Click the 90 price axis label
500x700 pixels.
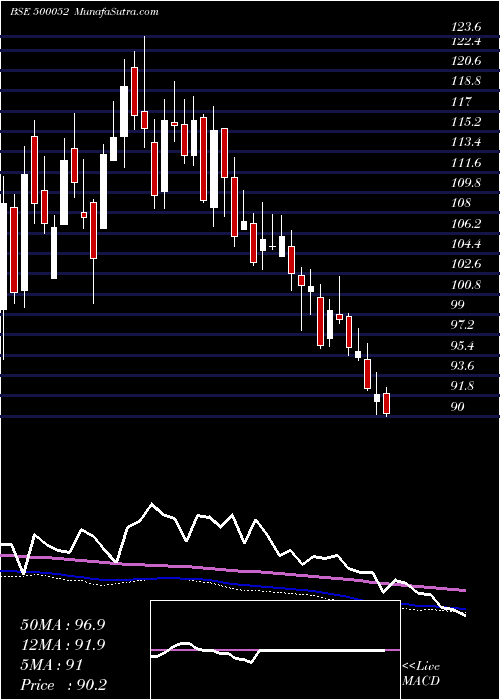459,407
